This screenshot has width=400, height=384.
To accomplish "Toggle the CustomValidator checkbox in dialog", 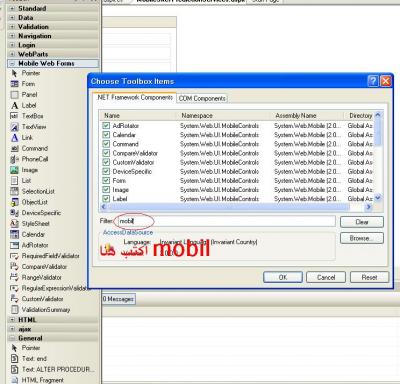I will click(106, 162).
